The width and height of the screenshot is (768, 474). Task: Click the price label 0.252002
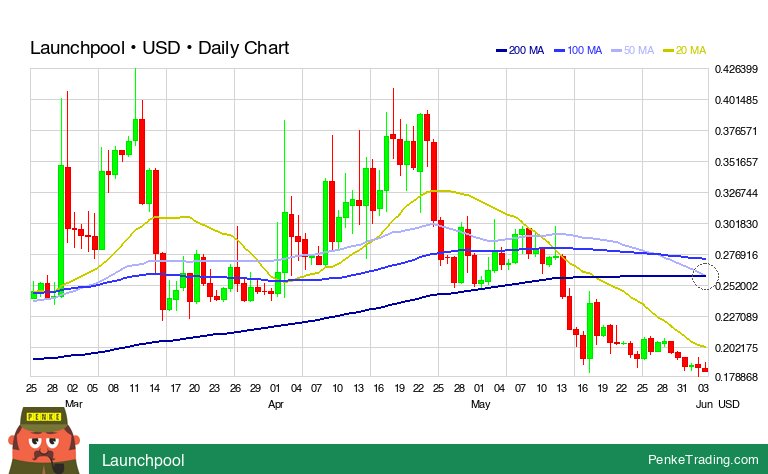(736, 286)
